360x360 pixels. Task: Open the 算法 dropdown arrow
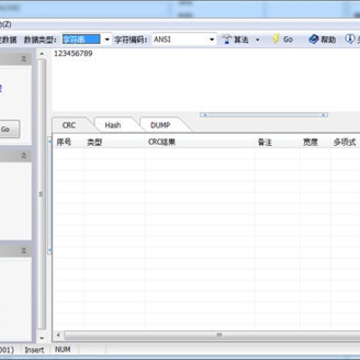[258, 40]
